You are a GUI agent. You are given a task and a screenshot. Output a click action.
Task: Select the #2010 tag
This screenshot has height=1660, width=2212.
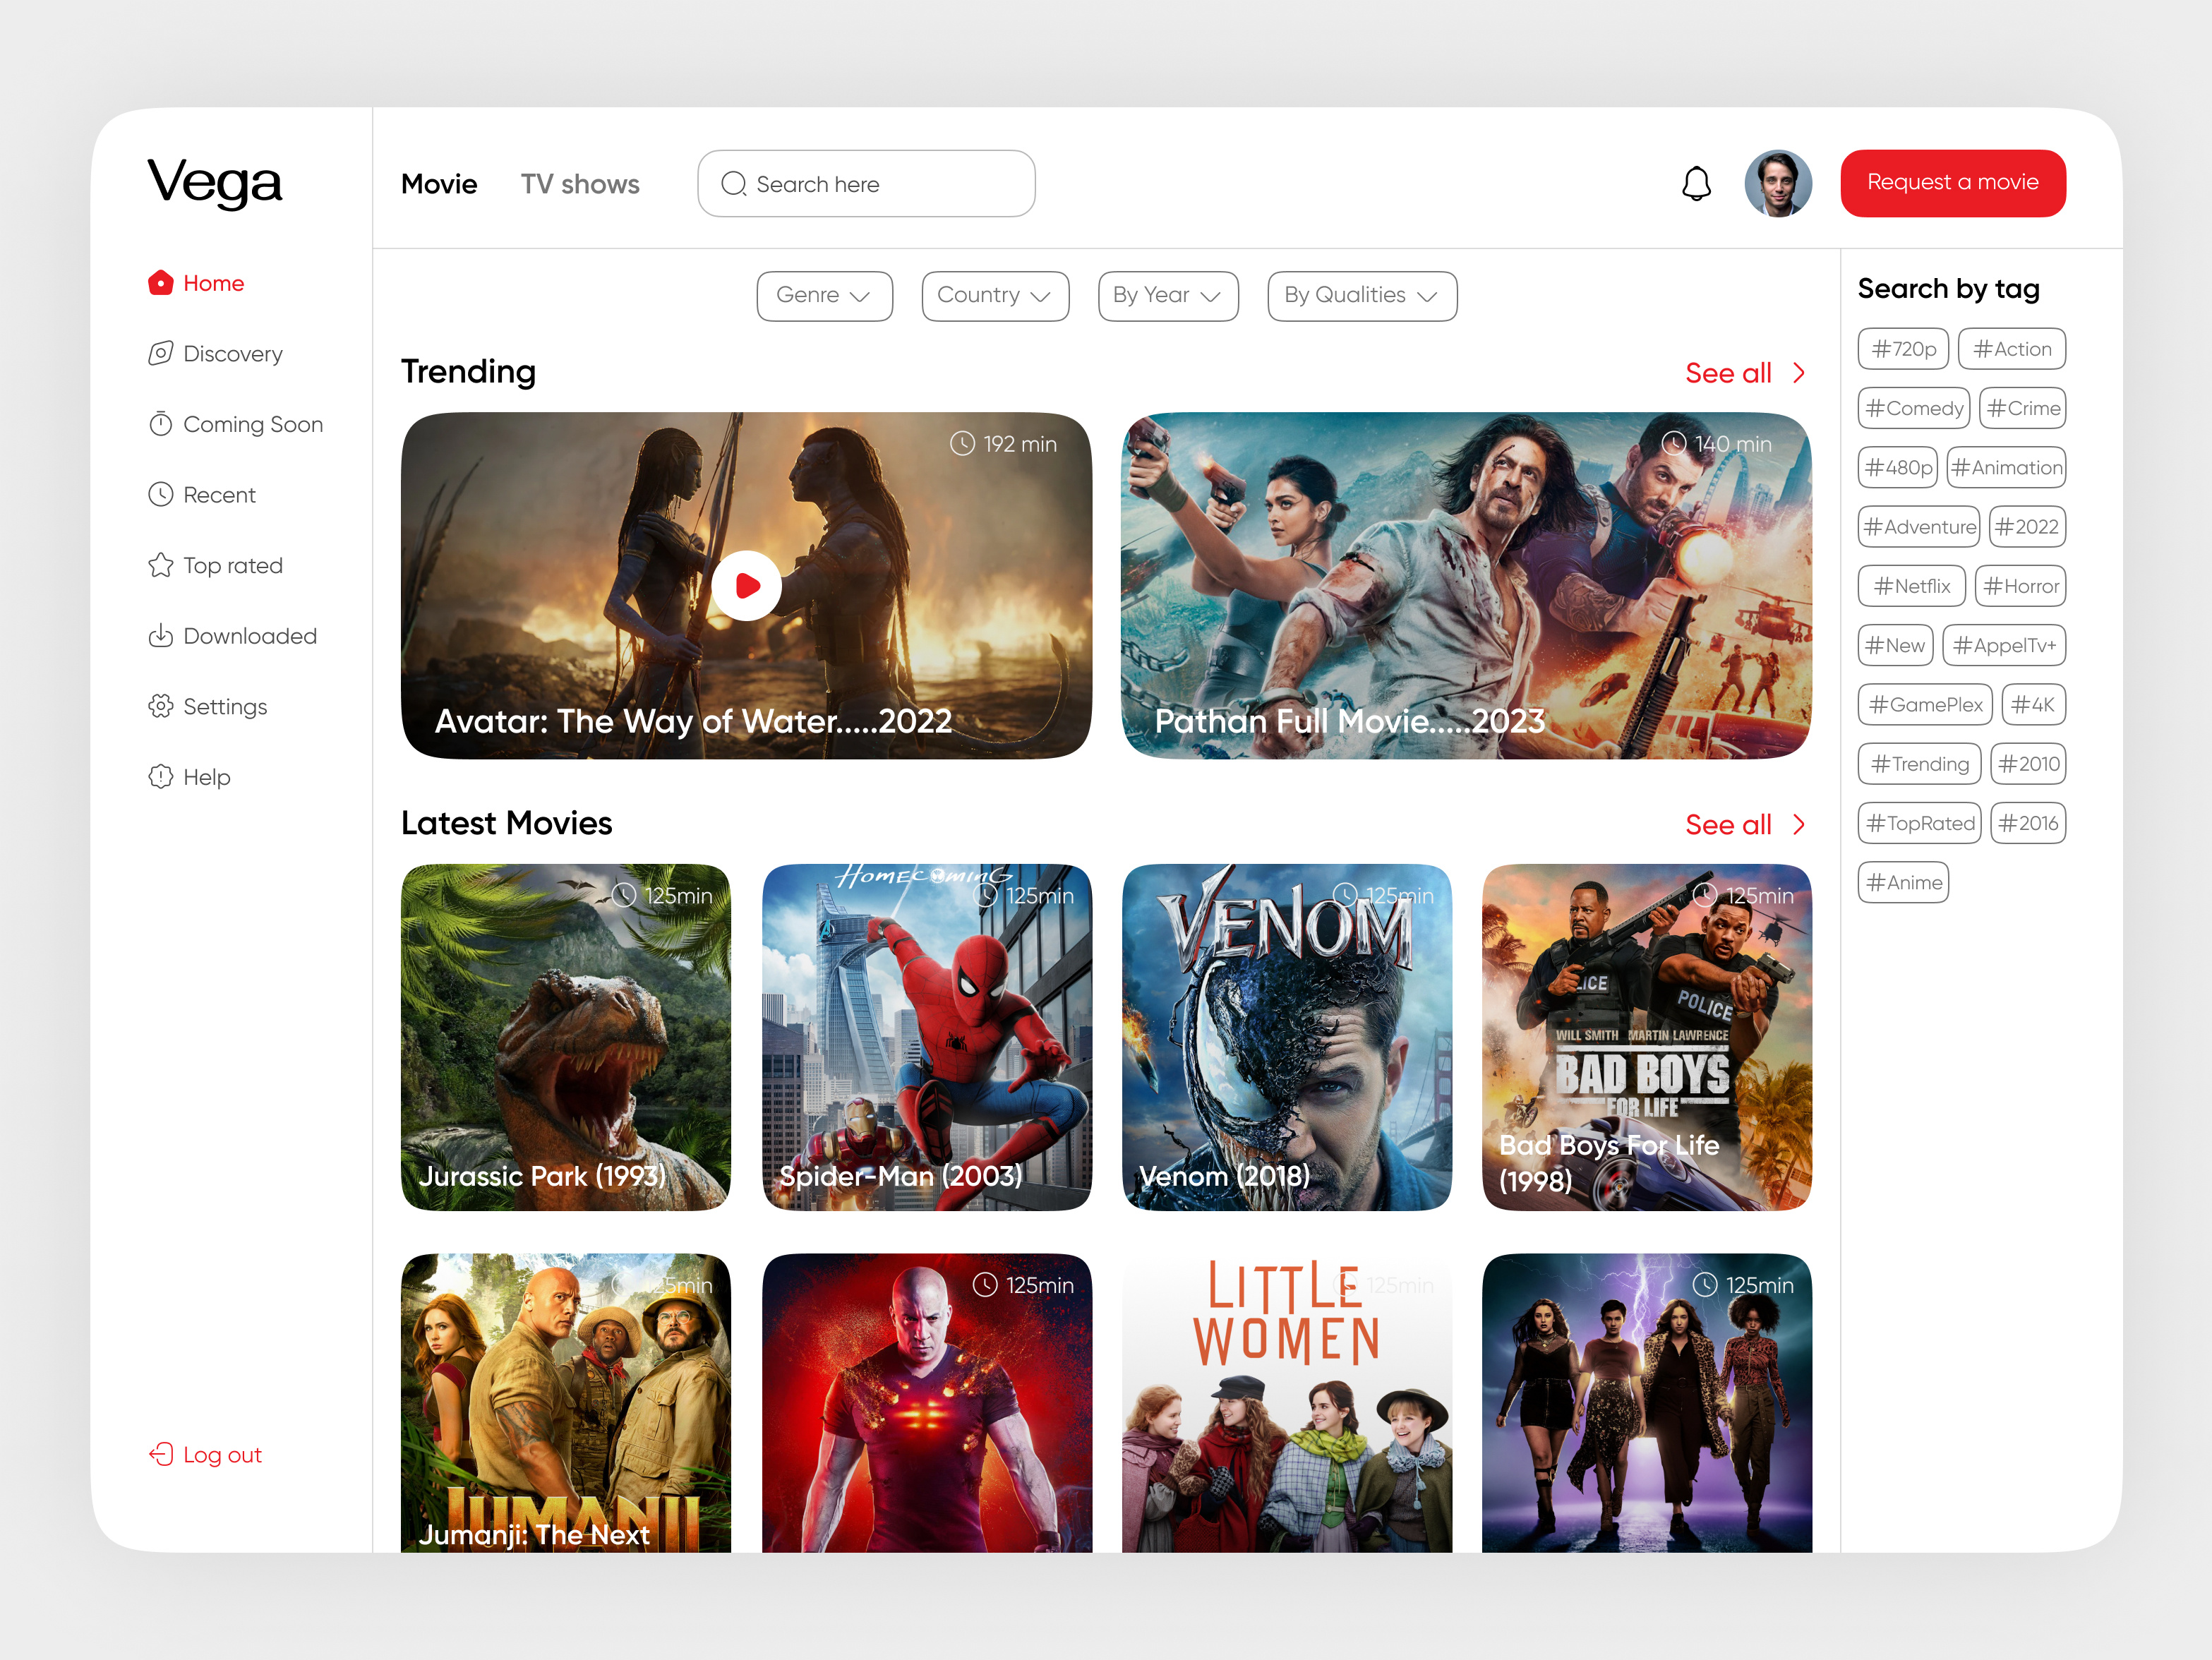(x=2028, y=764)
